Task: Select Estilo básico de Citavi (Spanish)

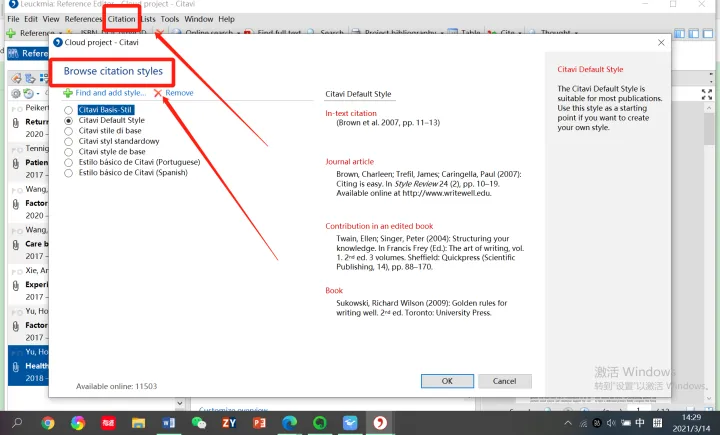Action: 68,173
